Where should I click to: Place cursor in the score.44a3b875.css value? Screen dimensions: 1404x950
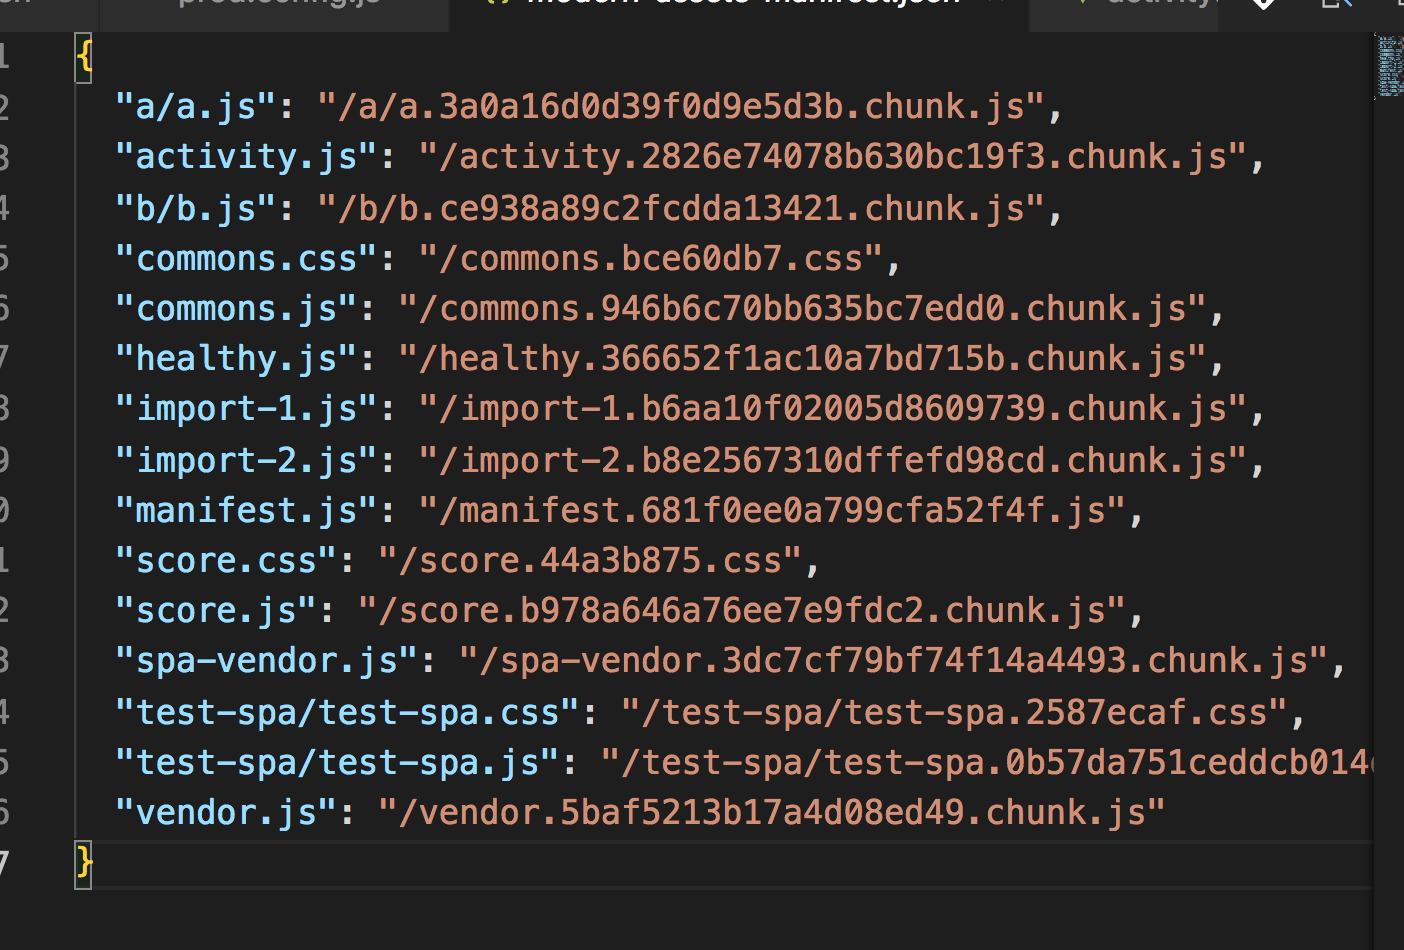(x=591, y=560)
